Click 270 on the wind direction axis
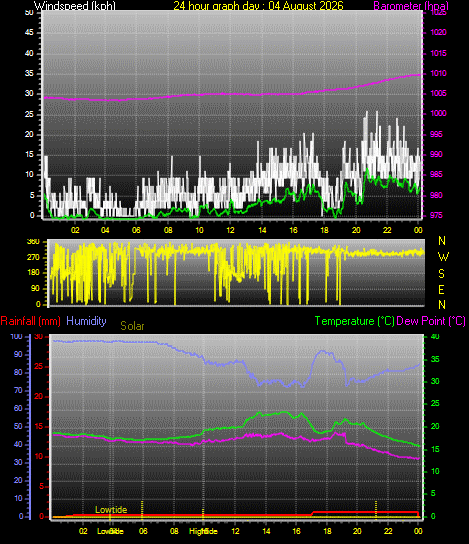The image size is (469, 544). [33, 258]
